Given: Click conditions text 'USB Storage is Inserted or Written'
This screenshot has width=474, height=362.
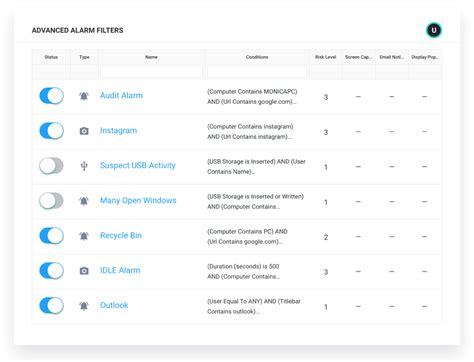Looking at the screenshot, I should (x=255, y=197).
